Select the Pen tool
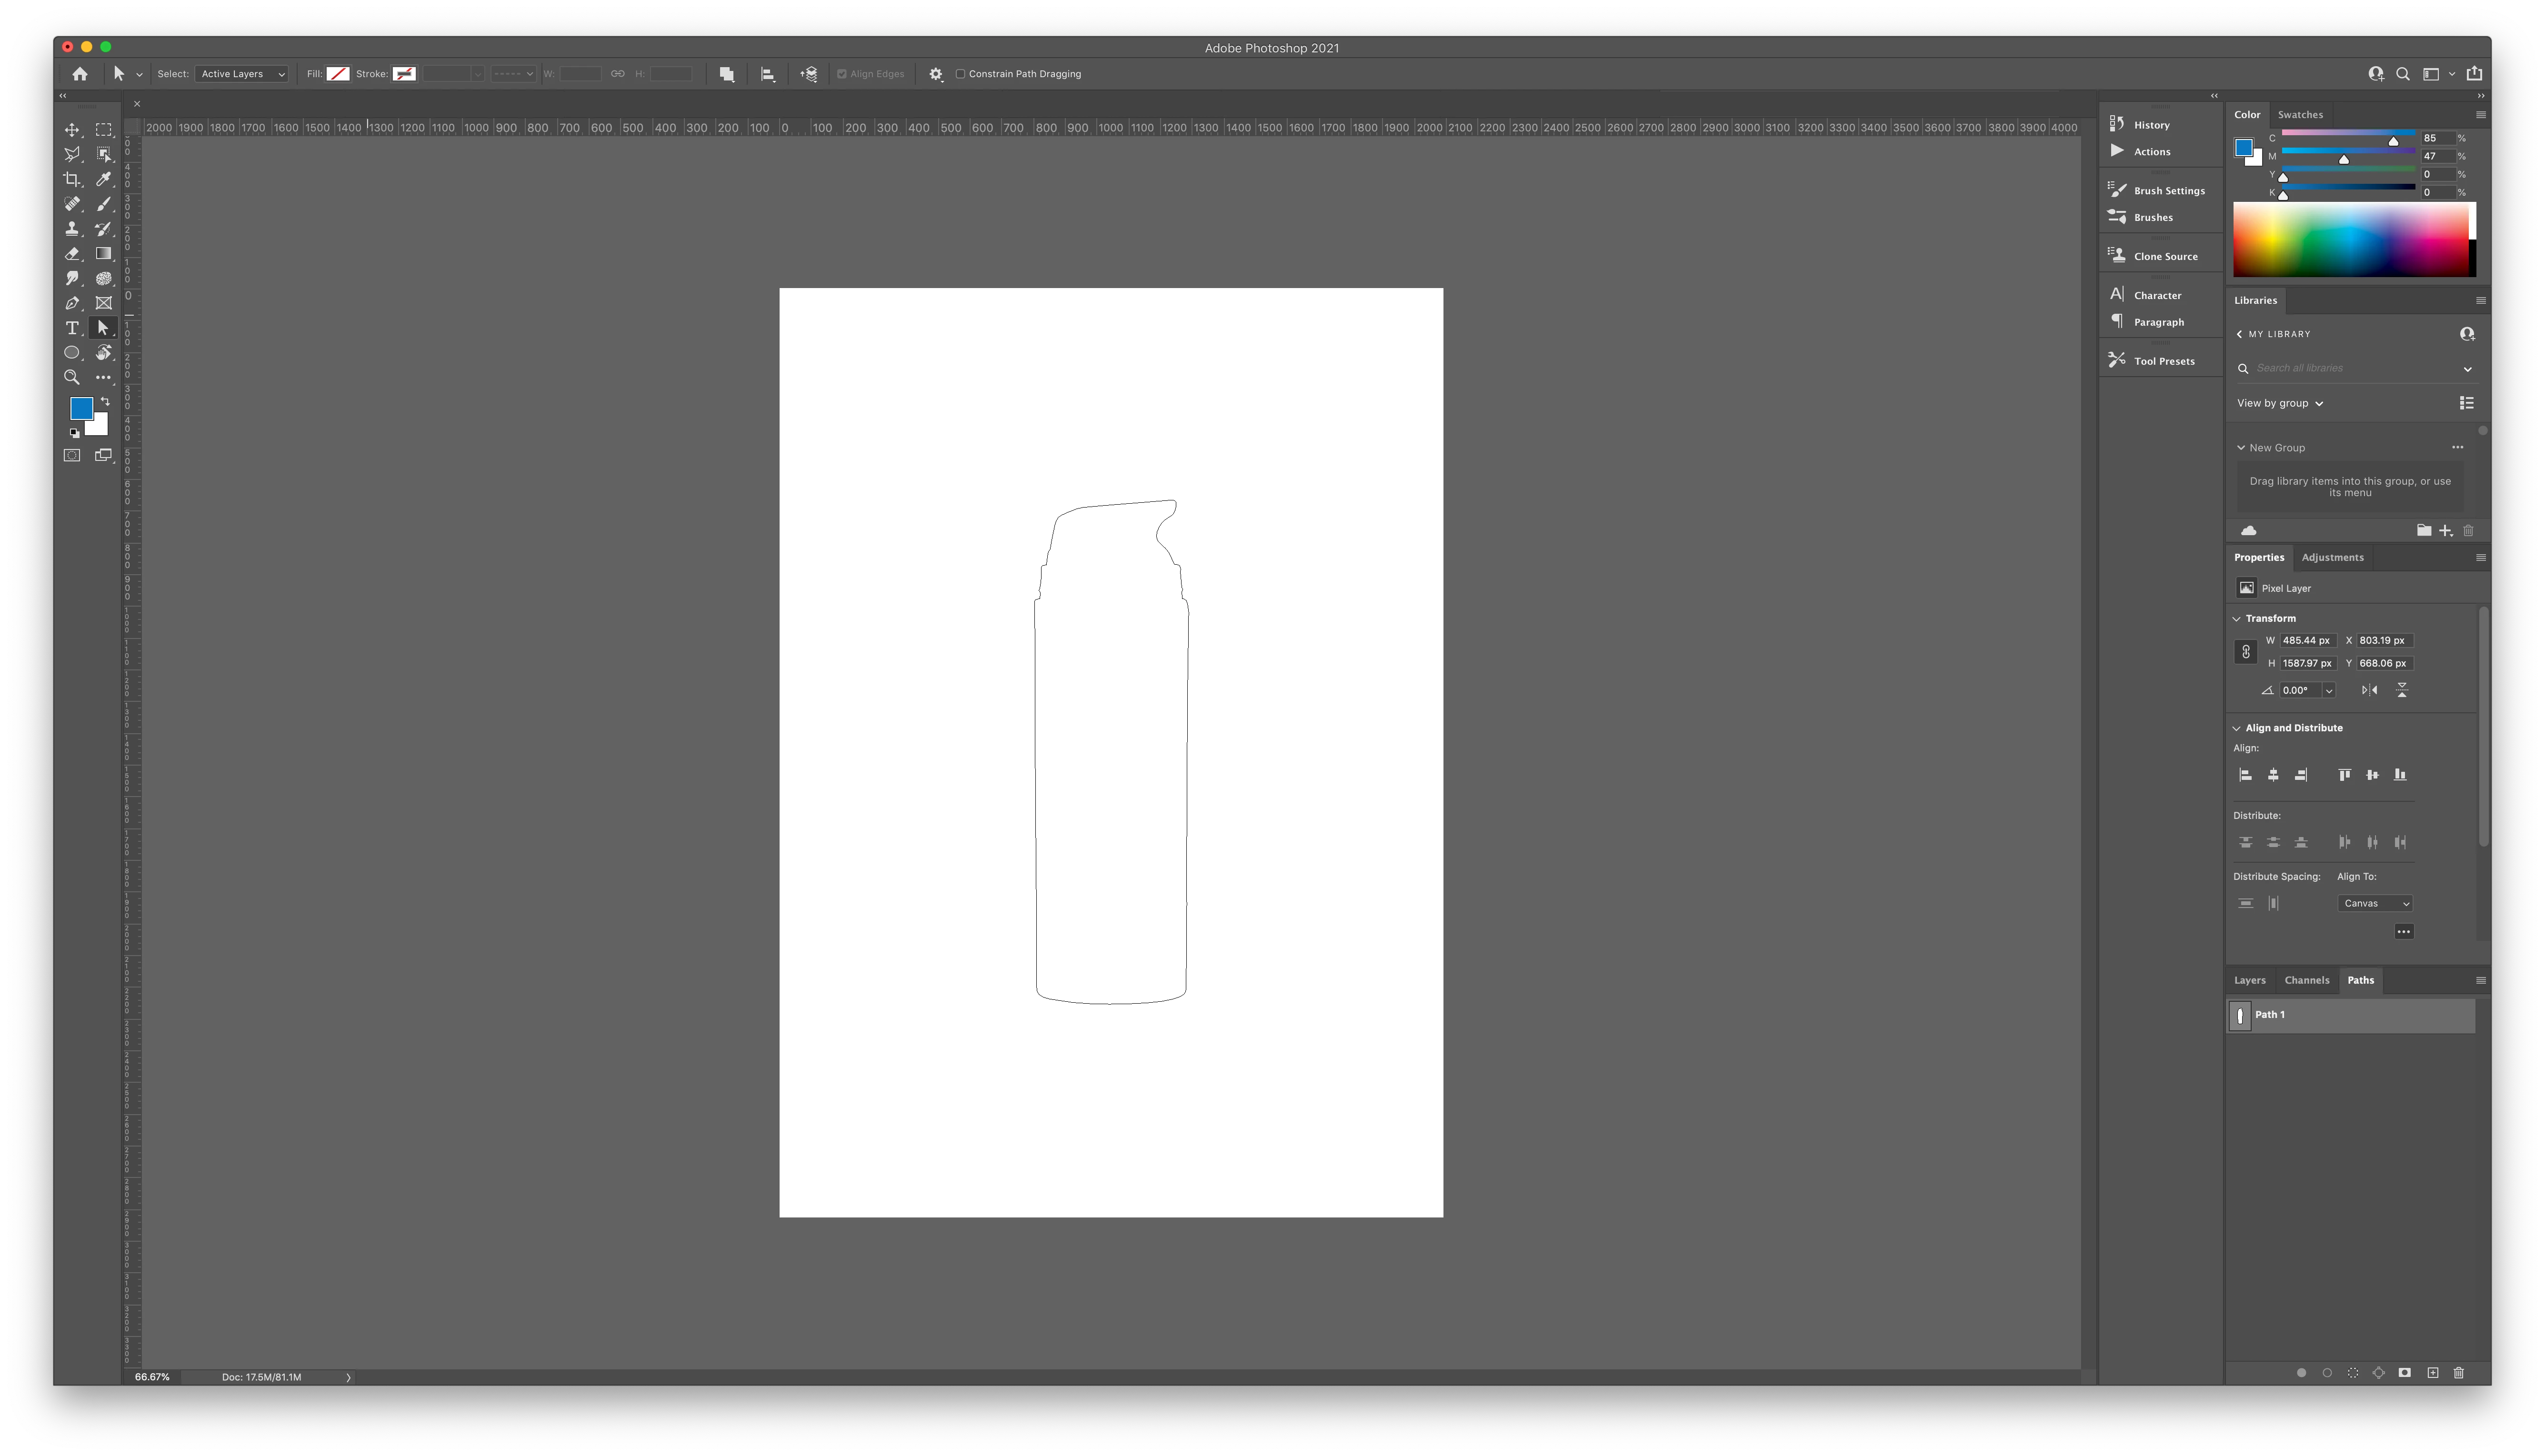The image size is (2545, 1456). [x=72, y=303]
